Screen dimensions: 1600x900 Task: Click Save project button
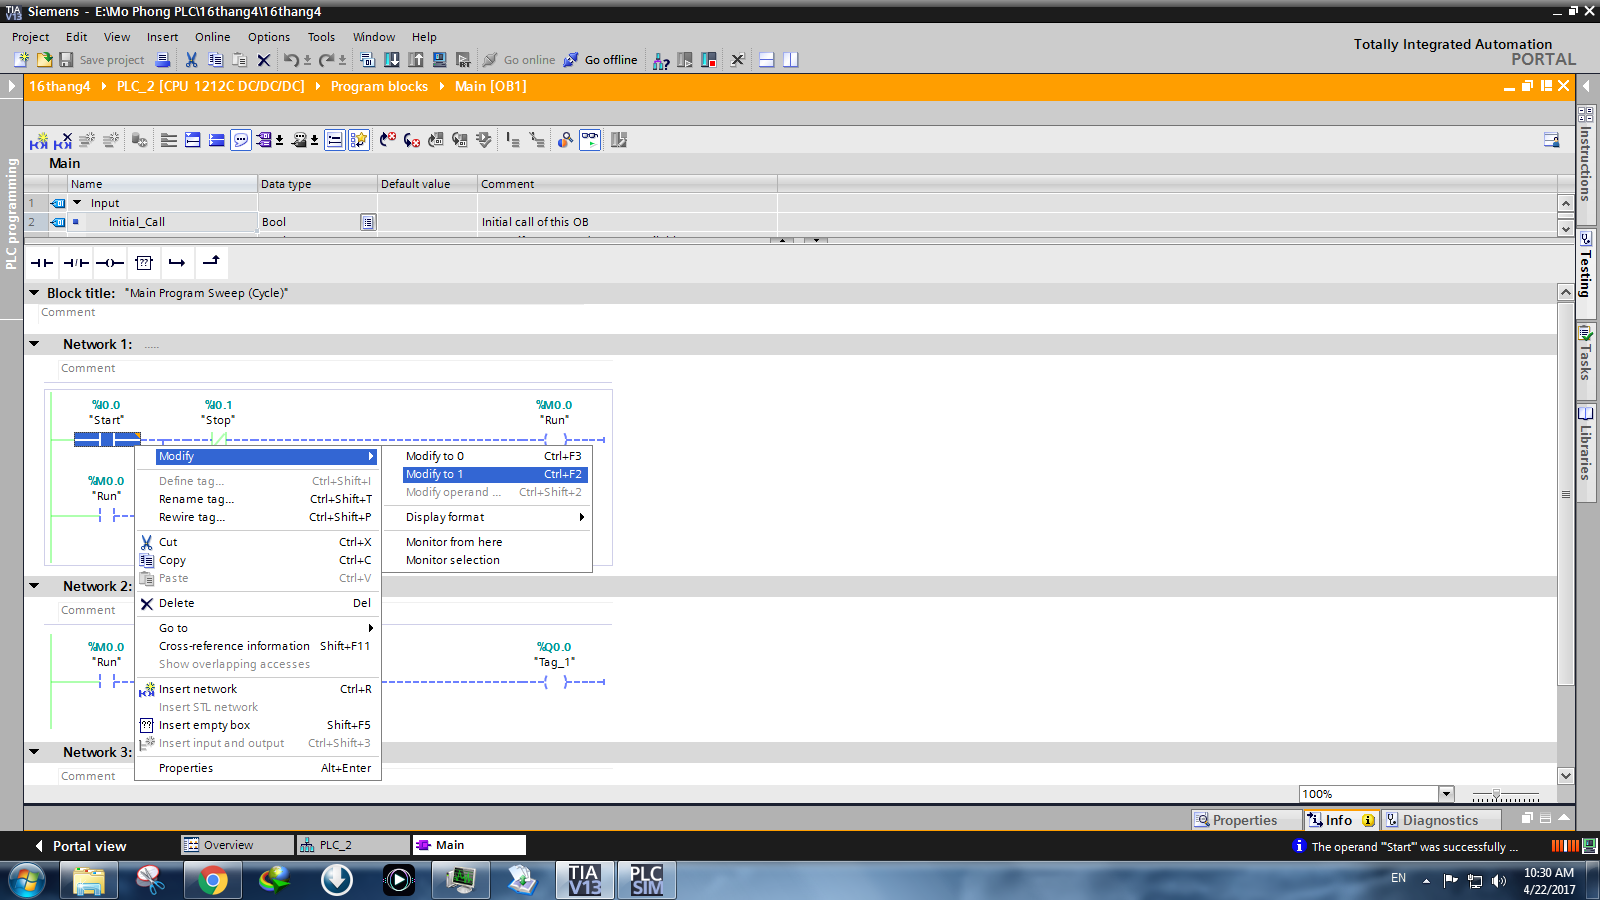pyautogui.click(x=101, y=60)
